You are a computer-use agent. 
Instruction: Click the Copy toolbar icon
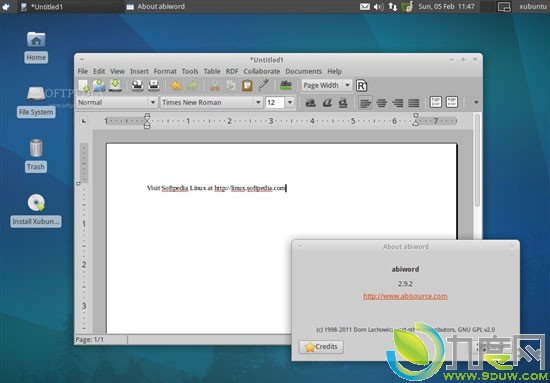point(231,86)
